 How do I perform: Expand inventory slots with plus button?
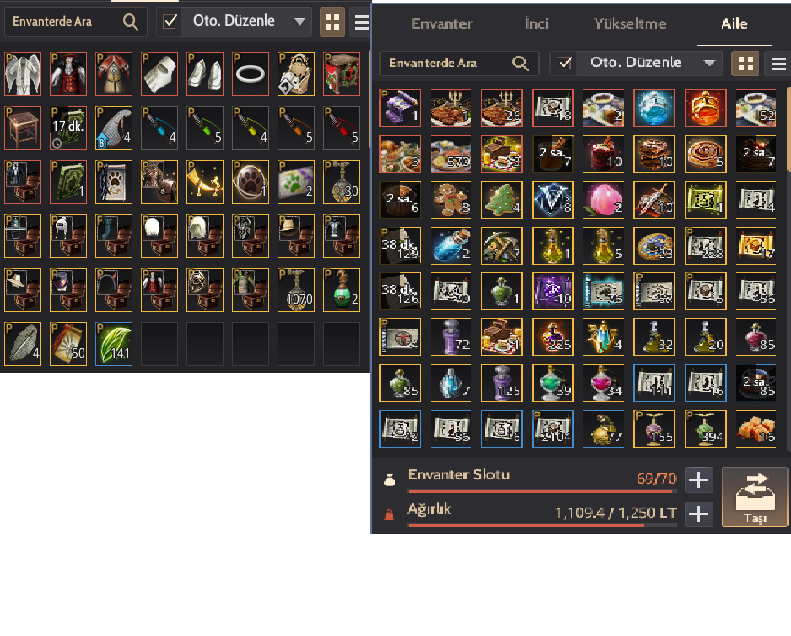tap(699, 480)
